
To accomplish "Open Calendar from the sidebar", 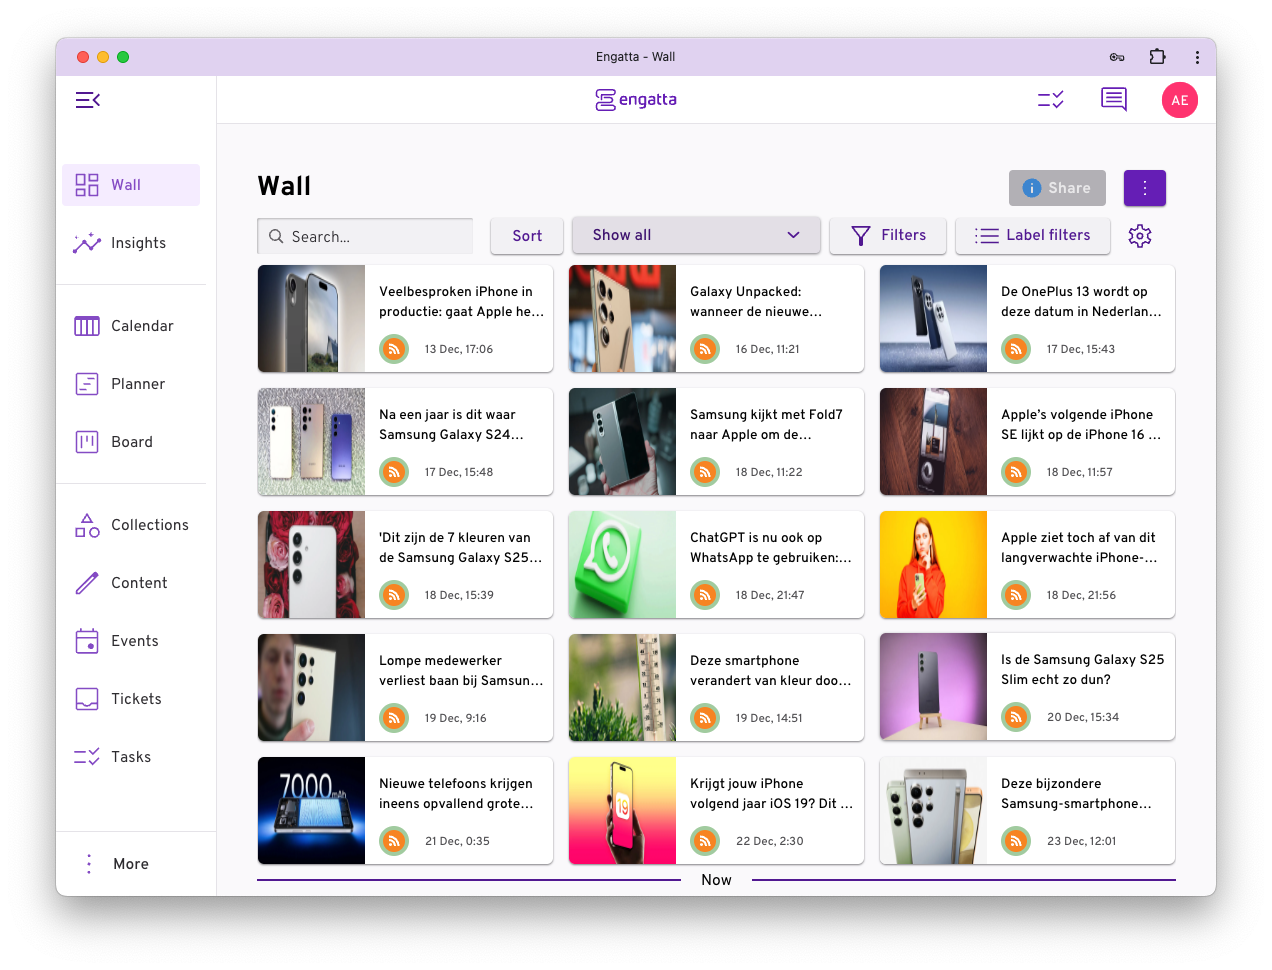I will pos(142,326).
